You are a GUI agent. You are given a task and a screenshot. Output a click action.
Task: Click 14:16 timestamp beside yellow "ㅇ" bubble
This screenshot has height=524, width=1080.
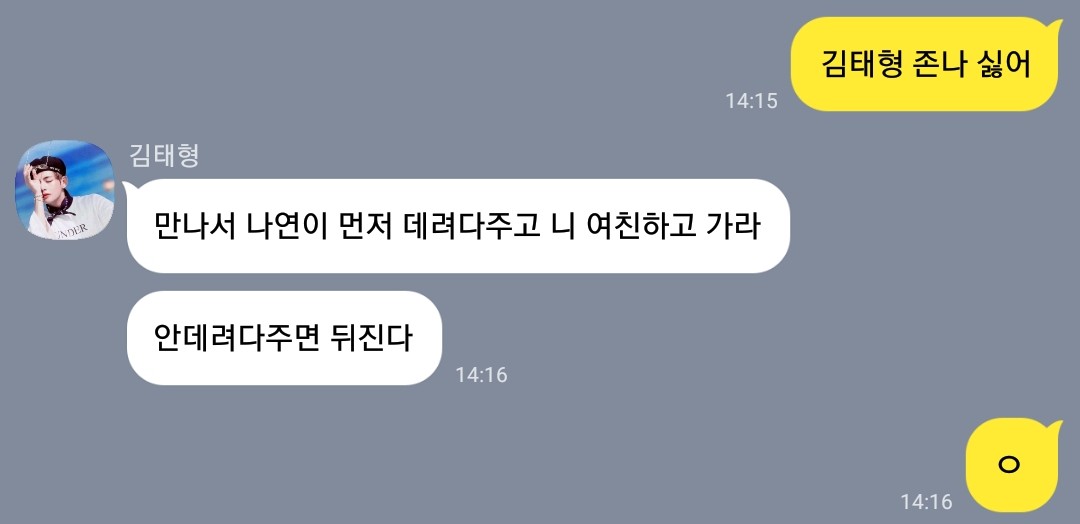[x=926, y=502]
